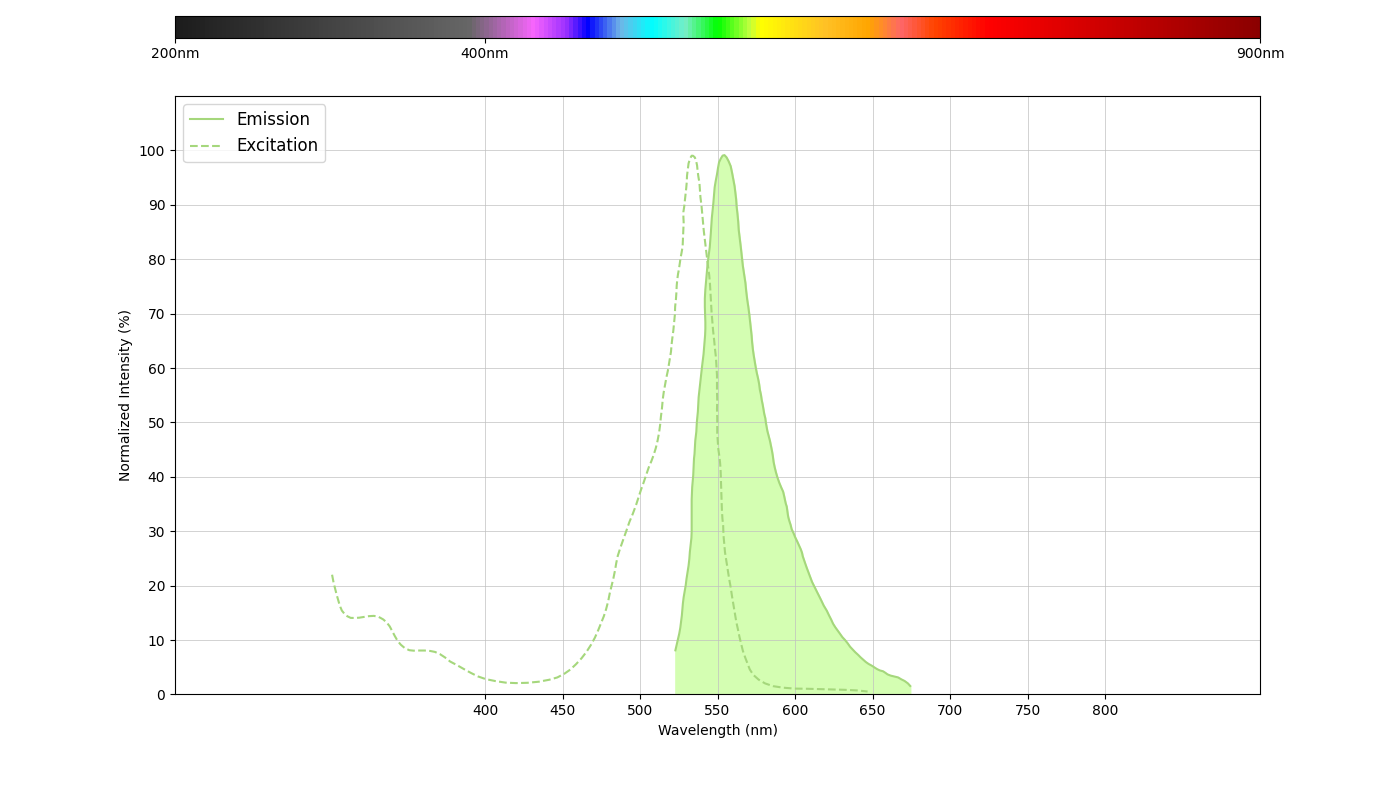This screenshot has width=1400, height=800.
Task: Click the 400 x-axis tick label
Action: coord(485,710)
